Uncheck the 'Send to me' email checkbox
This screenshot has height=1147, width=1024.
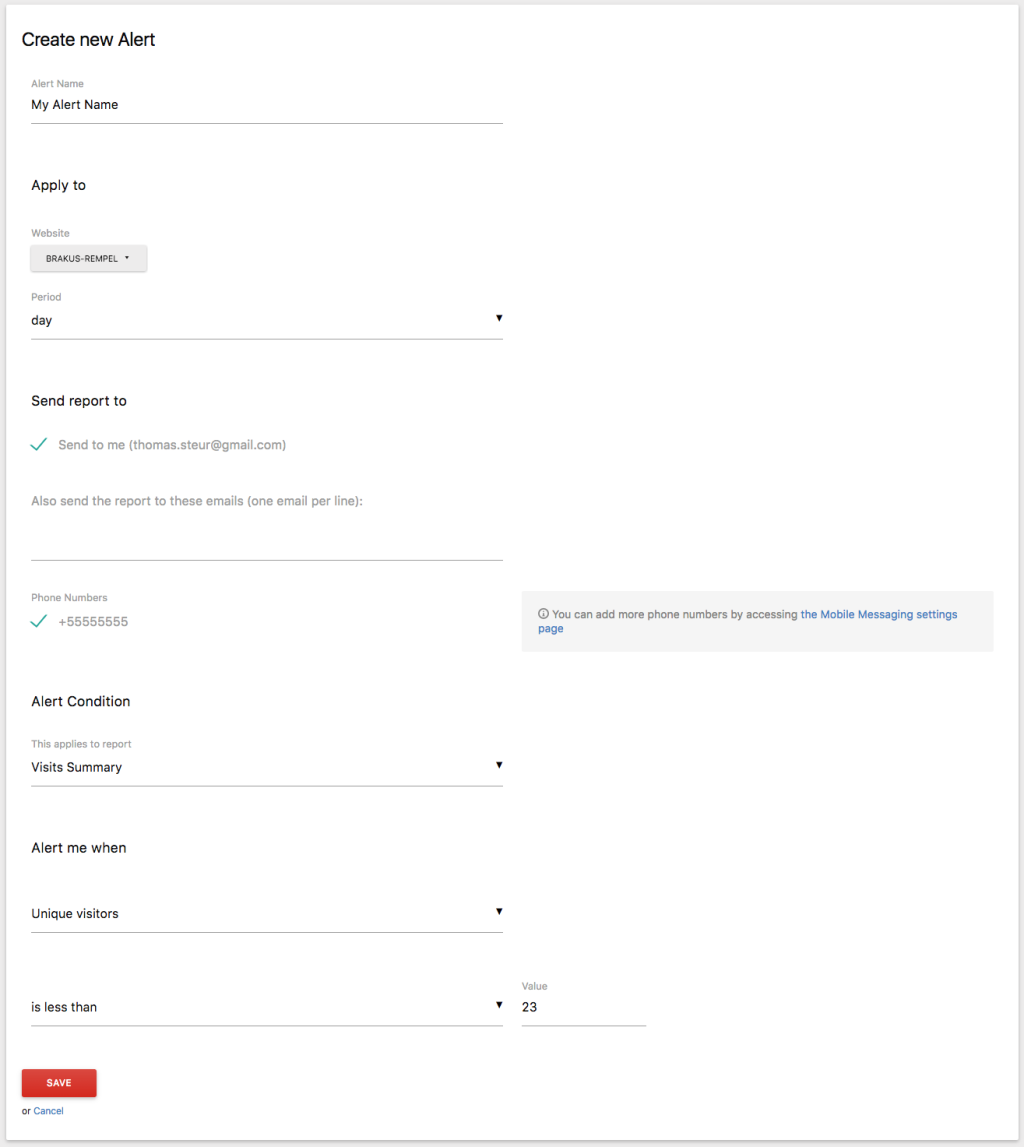click(39, 445)
